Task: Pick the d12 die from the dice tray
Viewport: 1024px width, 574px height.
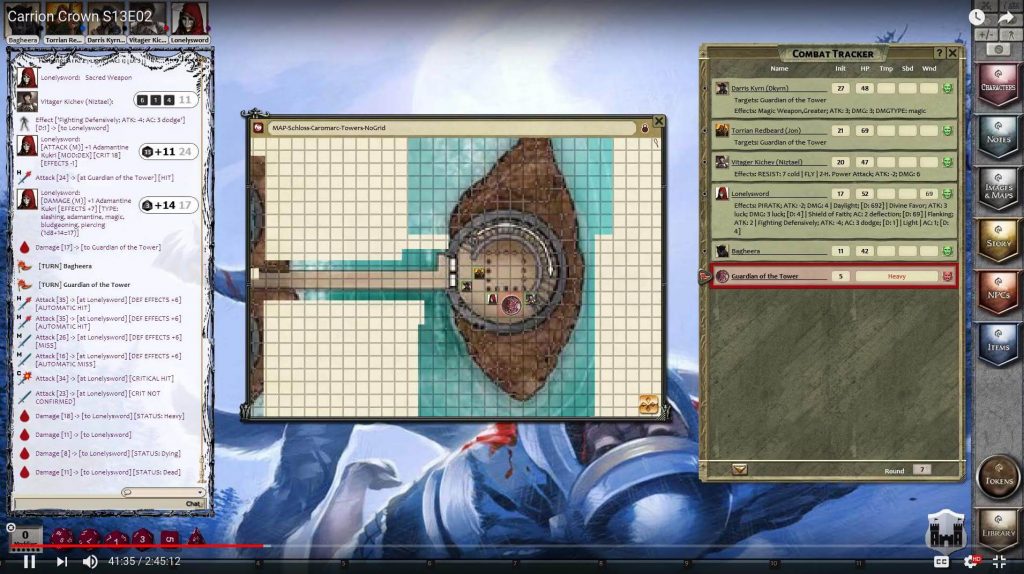Action: pyautogui.click(x=89, y=538)
